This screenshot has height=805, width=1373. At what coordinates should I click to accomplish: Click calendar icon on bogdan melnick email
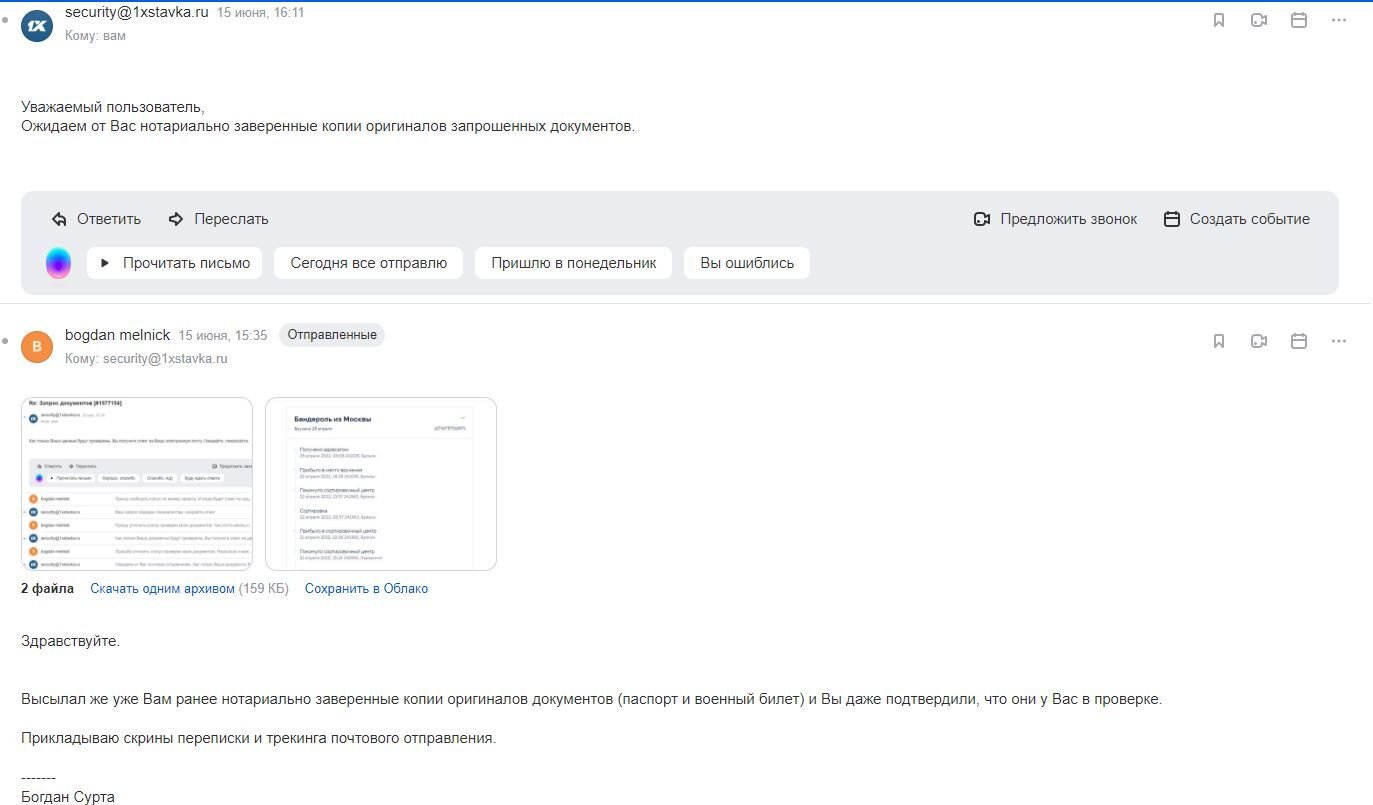(1299, 341)
